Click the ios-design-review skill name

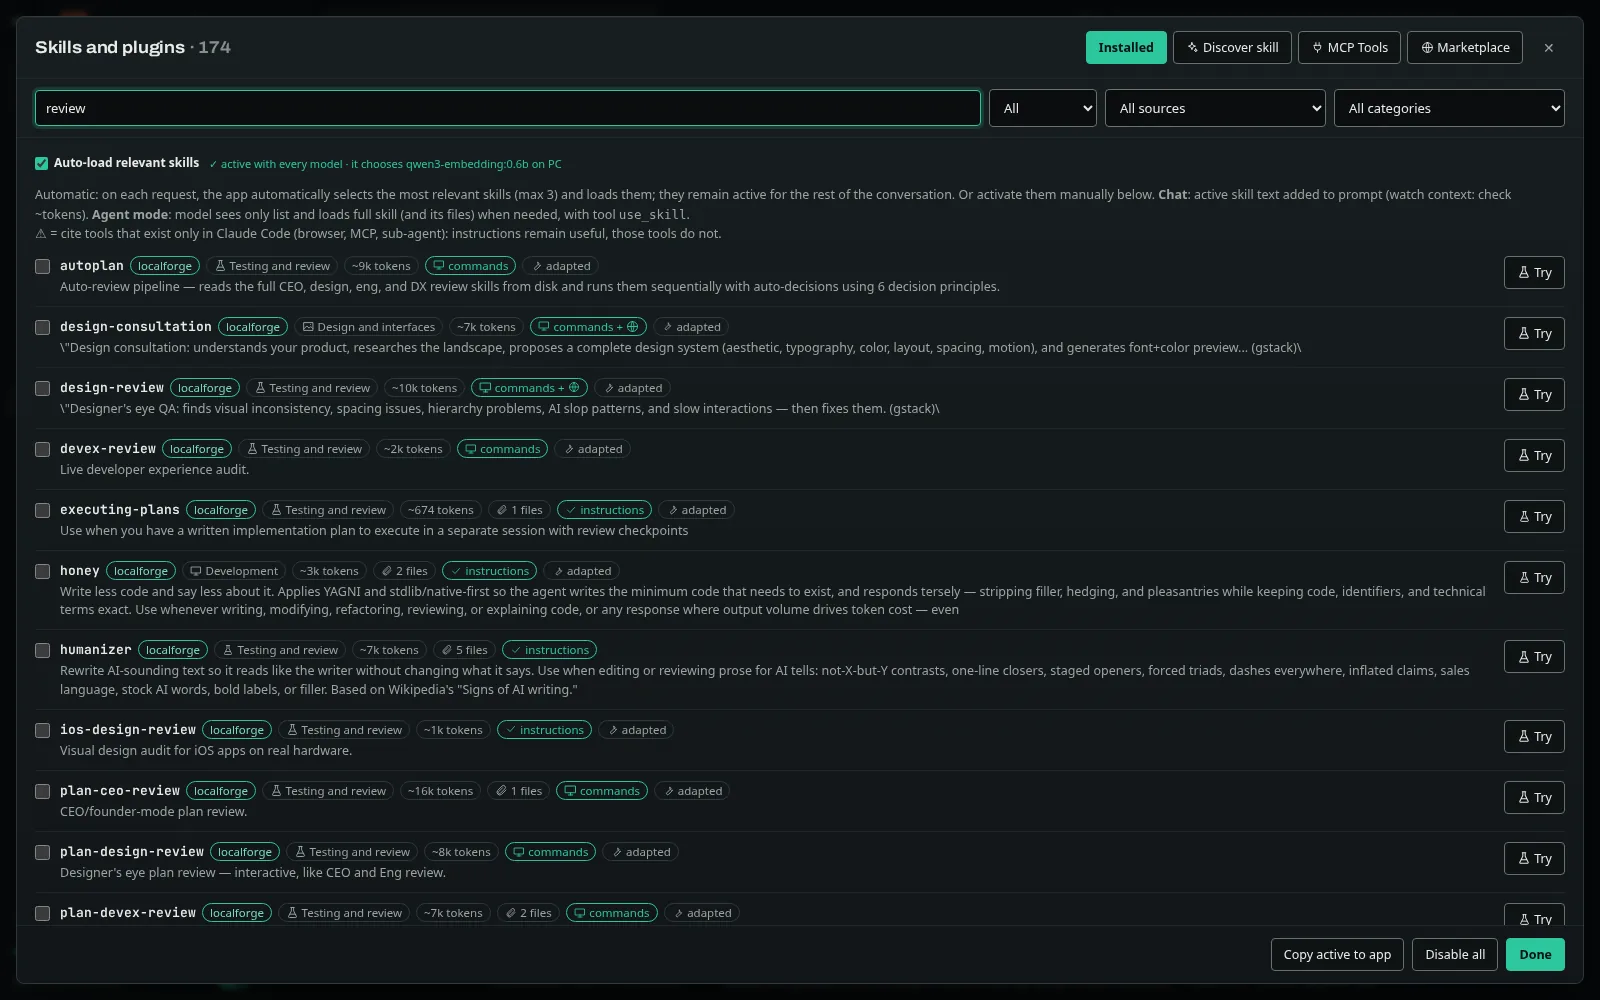128,730
